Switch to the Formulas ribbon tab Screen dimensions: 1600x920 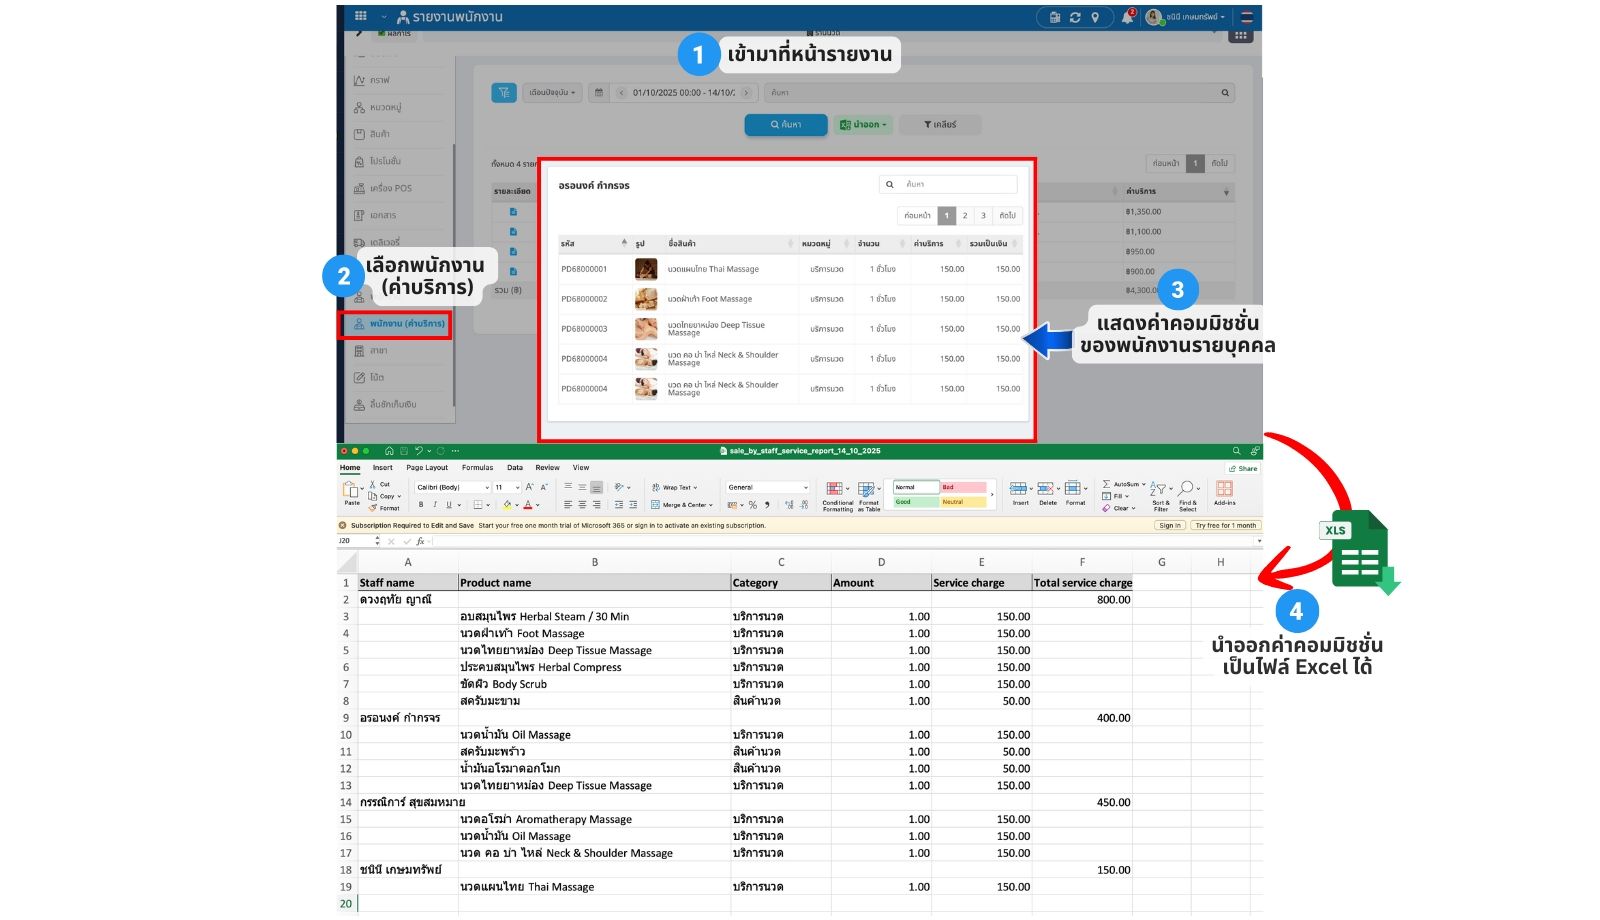coord(477,468)
